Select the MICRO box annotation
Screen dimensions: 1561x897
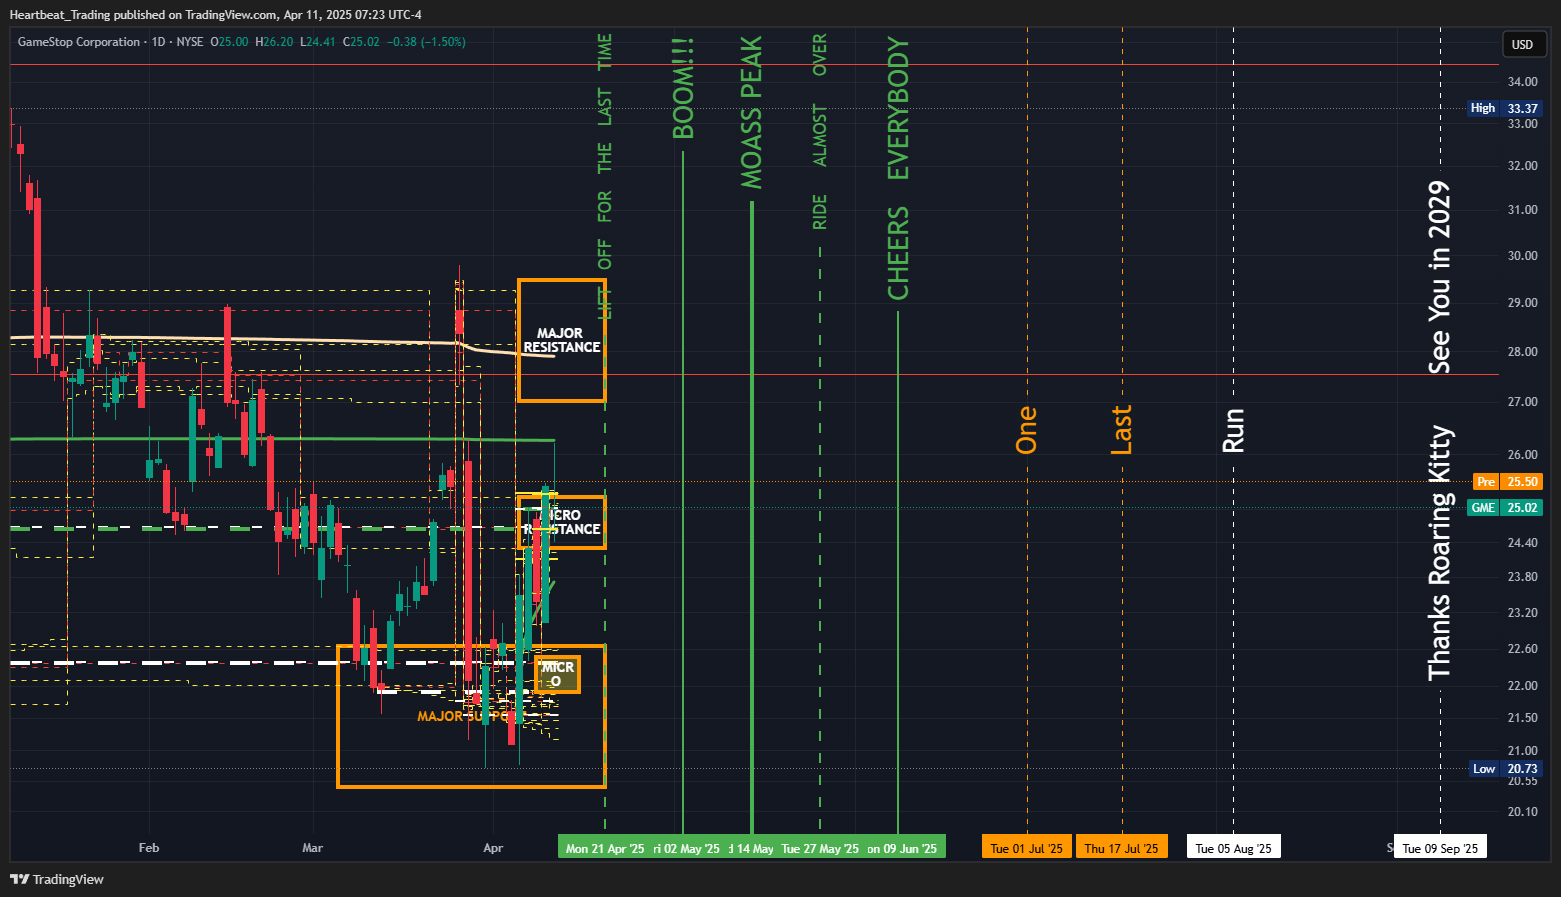coord(557,674)
